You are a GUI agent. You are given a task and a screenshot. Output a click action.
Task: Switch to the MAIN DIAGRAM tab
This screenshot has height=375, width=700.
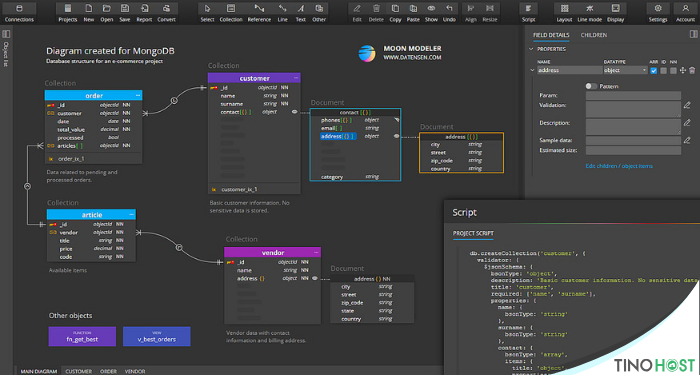(x=39, y=371)
